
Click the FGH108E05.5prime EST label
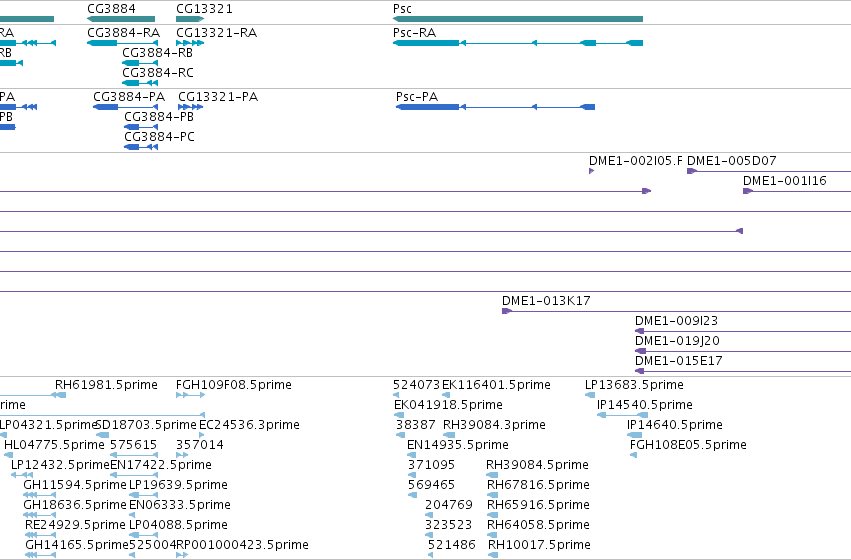(x=688, y=445)
